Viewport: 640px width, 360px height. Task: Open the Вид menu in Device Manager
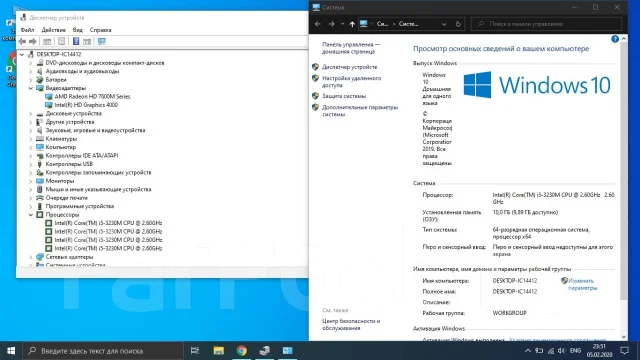coord(78,30)
